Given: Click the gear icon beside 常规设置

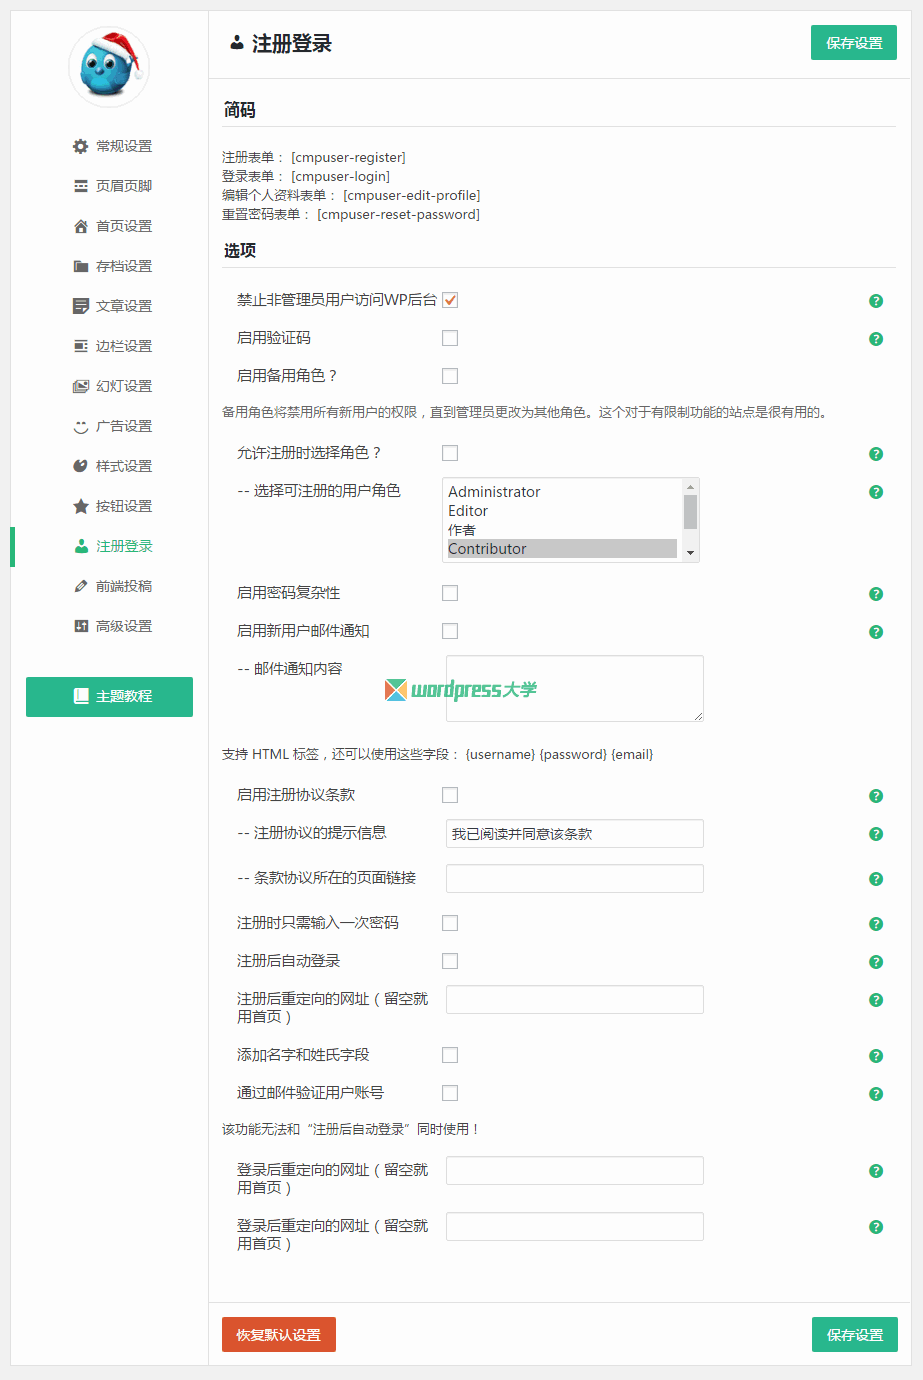Looking at the screenshot, I should (x=81, y=146).
